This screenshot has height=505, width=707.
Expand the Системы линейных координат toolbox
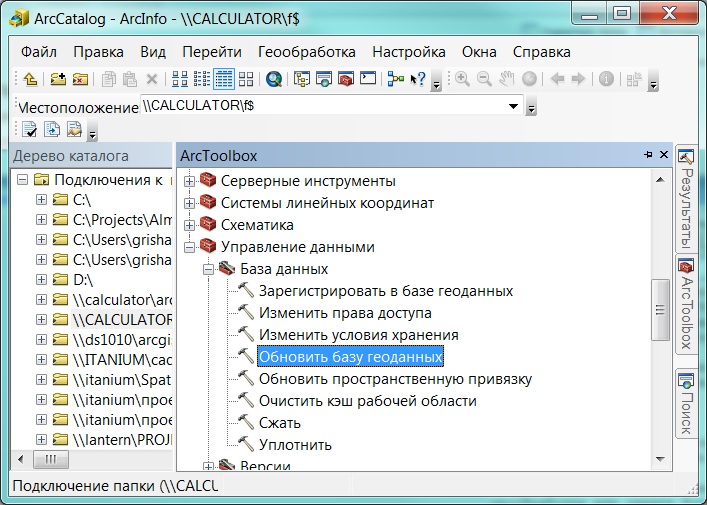coord(189,203)
